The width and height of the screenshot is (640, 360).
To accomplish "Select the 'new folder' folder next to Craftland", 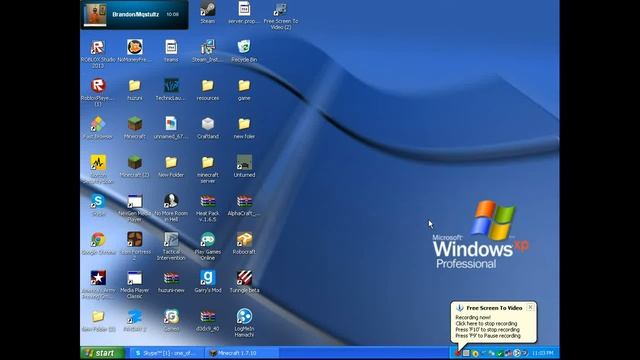I will pyautogui.click(x=244, y=128).
